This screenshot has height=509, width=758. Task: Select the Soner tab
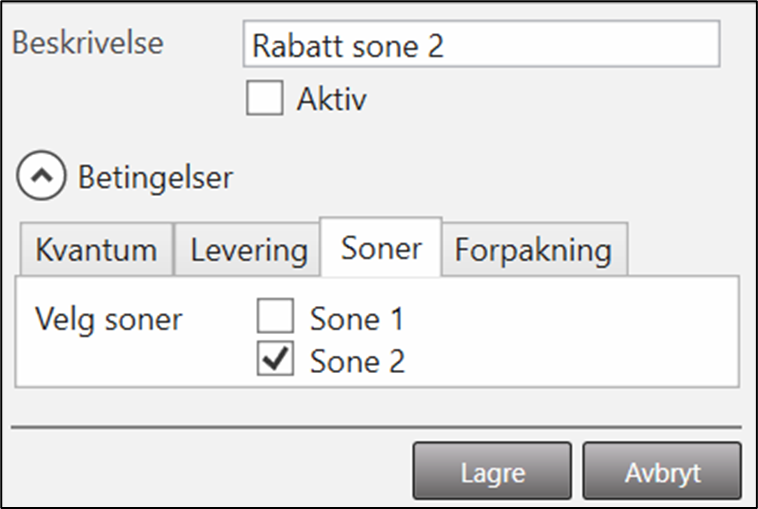(381, 248)
